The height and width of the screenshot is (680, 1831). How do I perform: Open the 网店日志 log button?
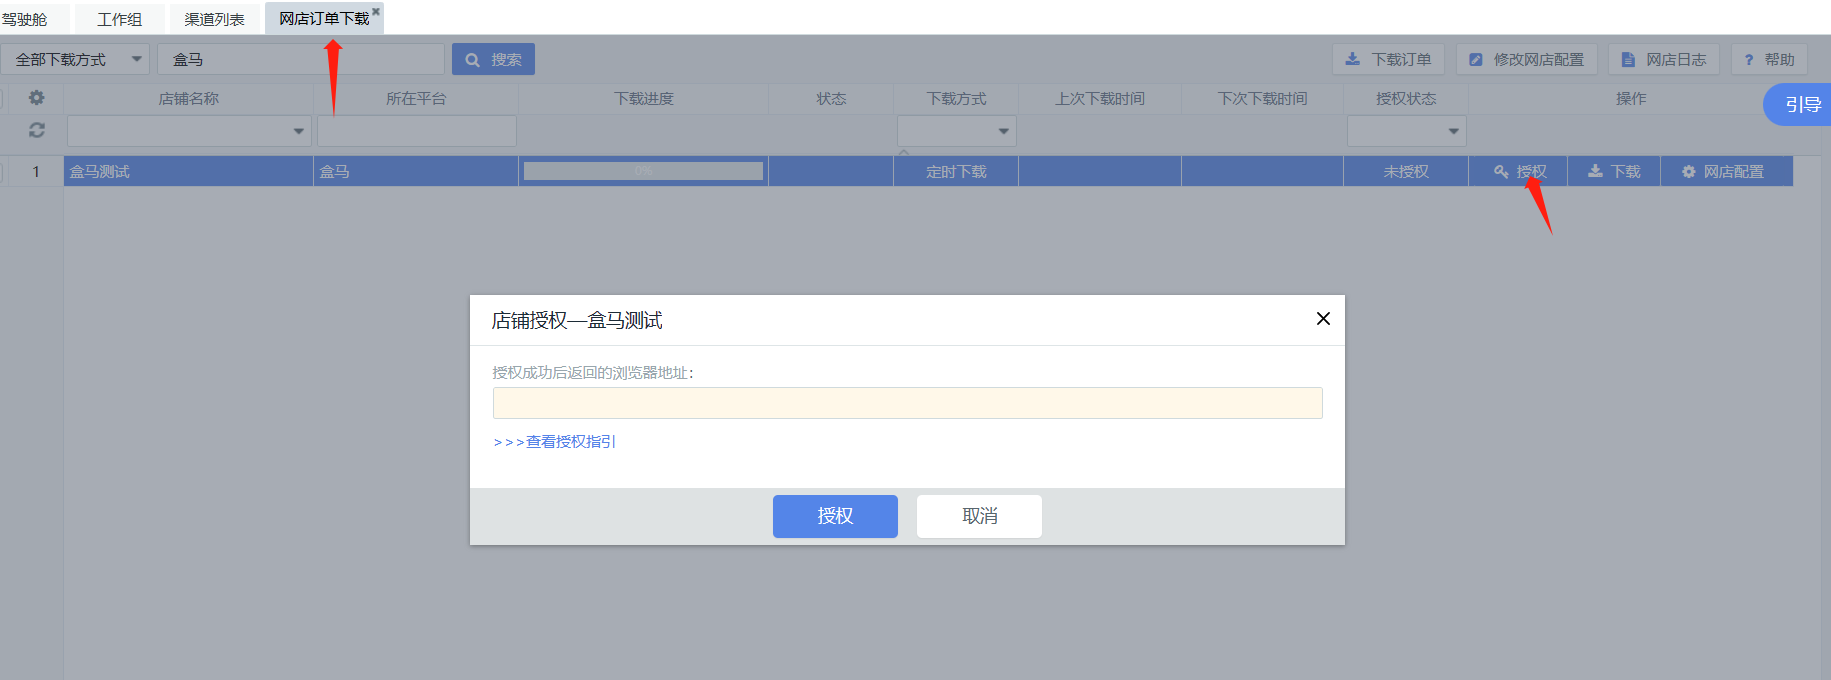pyautogui.click(x=1663, y=60)
